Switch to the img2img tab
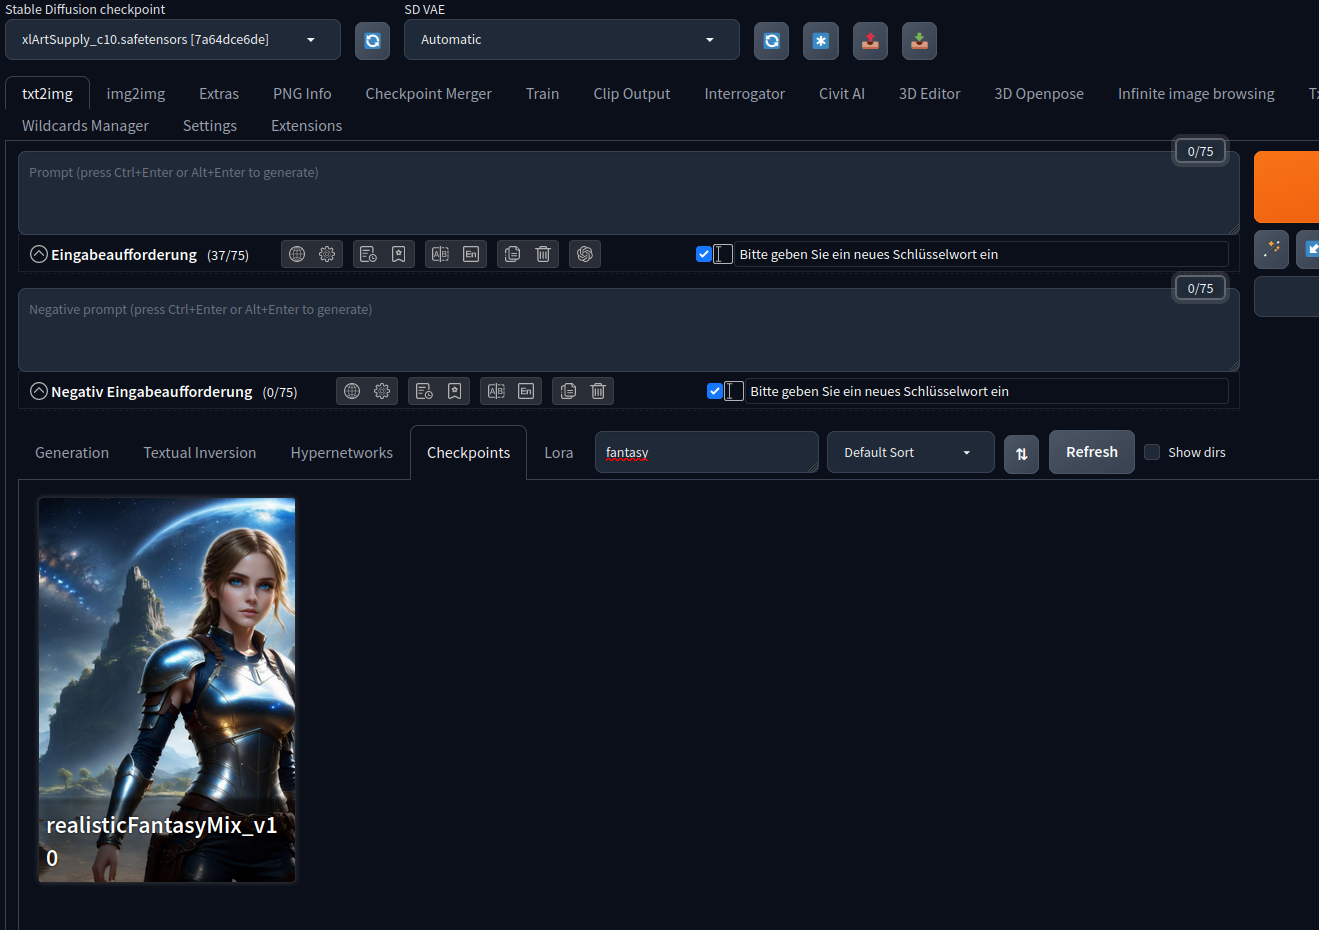Screen dimensions: 1319x930 click(135, 93)
